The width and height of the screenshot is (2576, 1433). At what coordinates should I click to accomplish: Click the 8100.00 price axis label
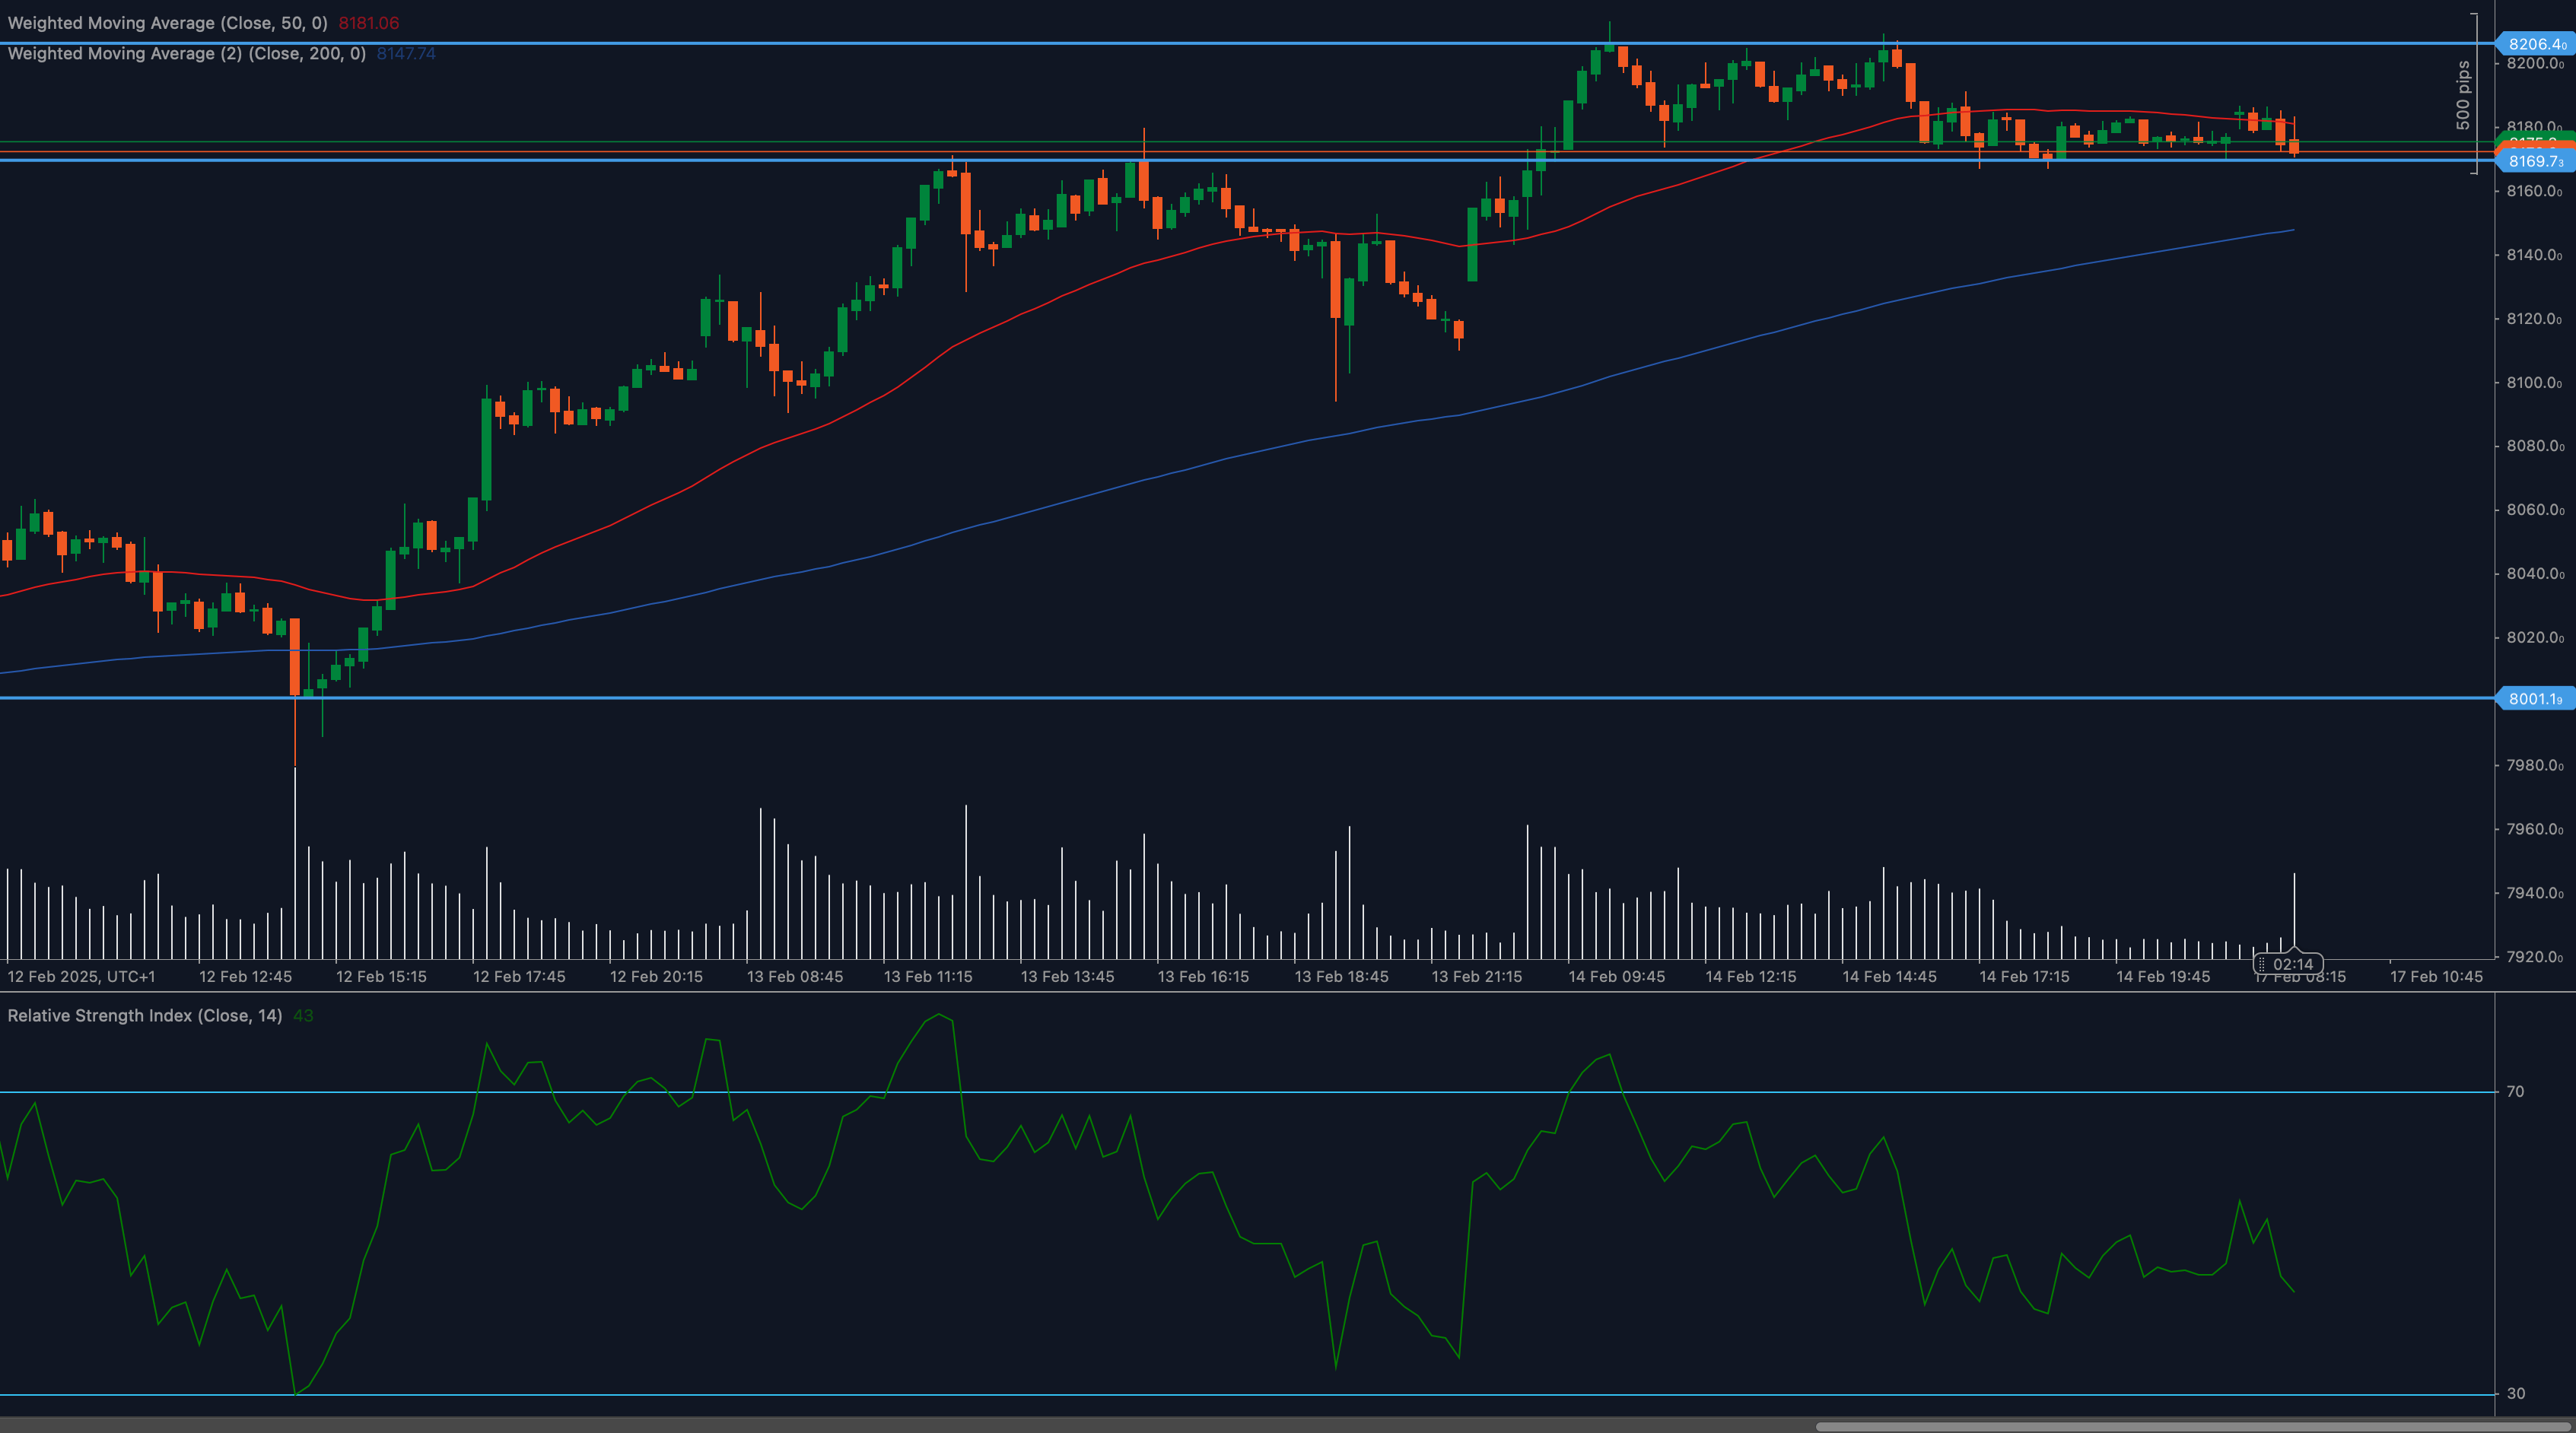pos(2535,383)
